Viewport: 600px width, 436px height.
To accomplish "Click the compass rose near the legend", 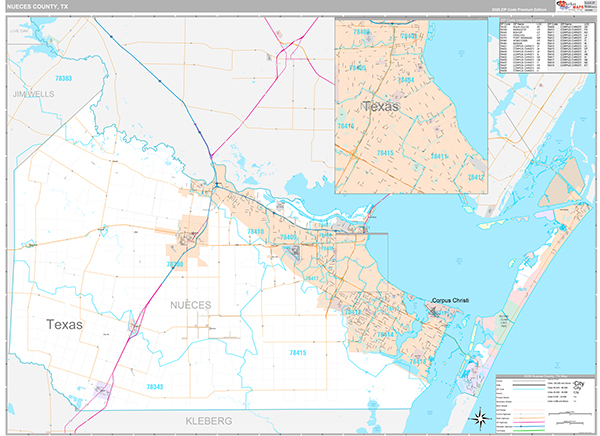I will [x=480, y=418].
